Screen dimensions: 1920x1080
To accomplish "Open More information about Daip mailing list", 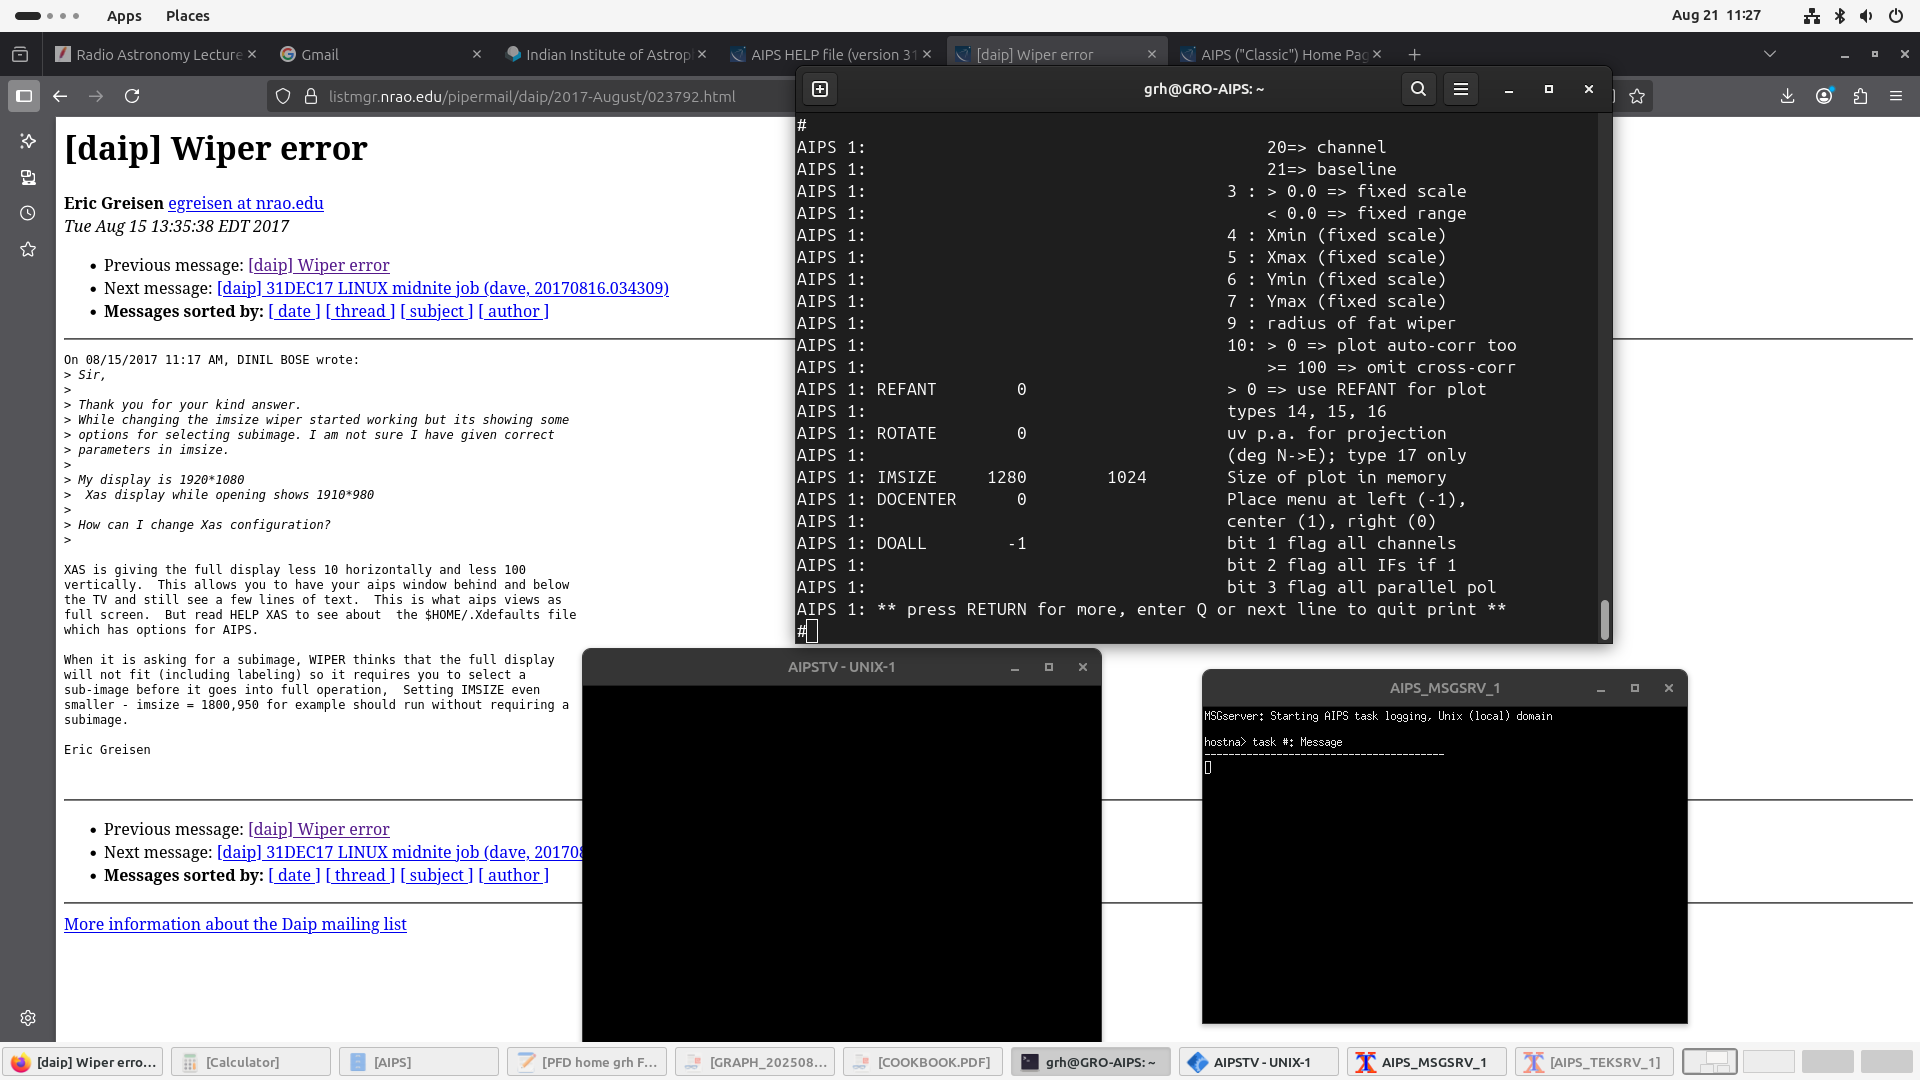I will (x=235, y=924).
